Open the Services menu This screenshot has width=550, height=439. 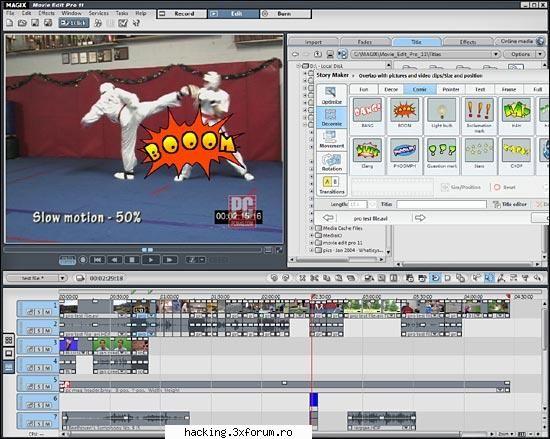[99, 13]
